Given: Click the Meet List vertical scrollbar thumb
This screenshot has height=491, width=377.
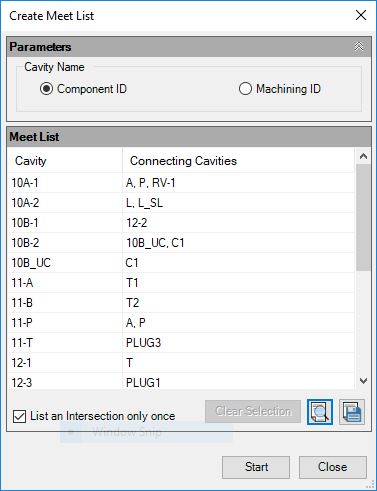Looking at the screenshot, I should 363,217.
